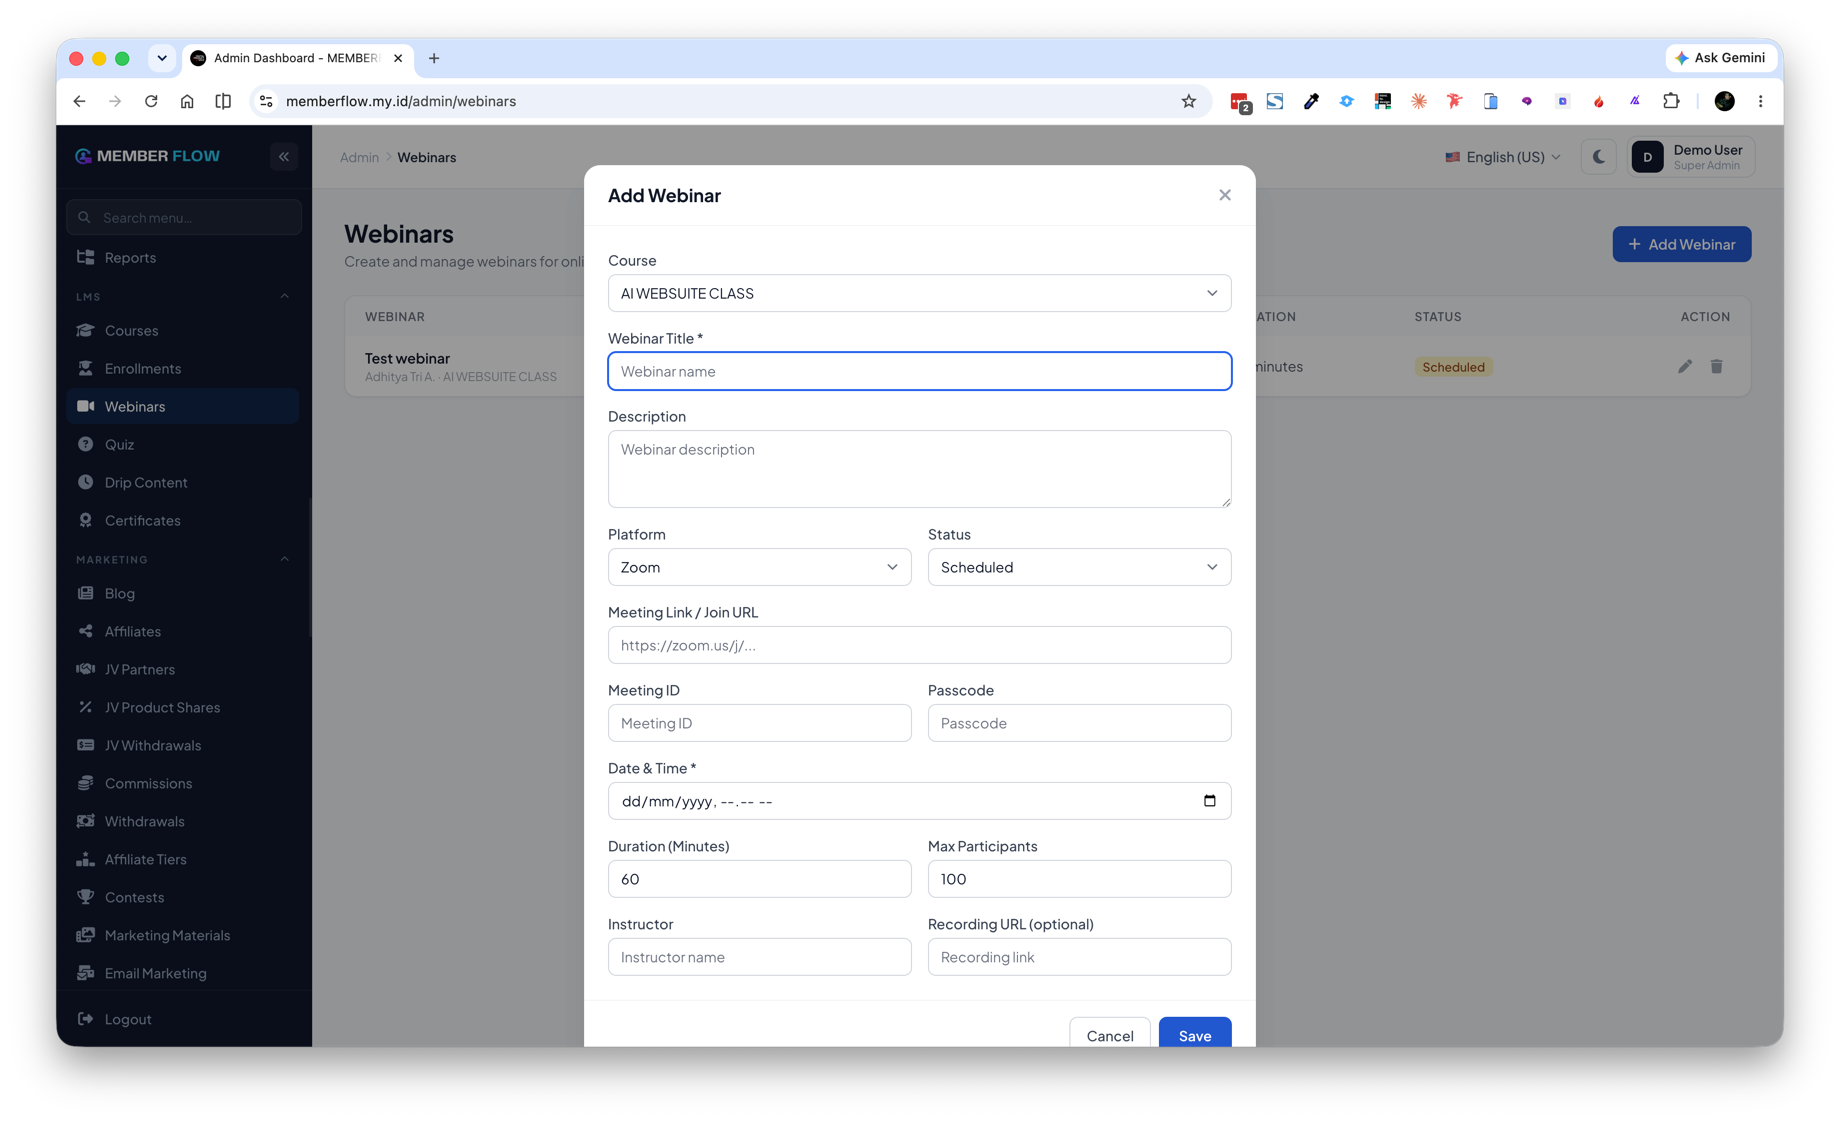This screenshot has width=1840, height=1121.
Task: Collapse the LMS sidebar section
Action: 284,297
